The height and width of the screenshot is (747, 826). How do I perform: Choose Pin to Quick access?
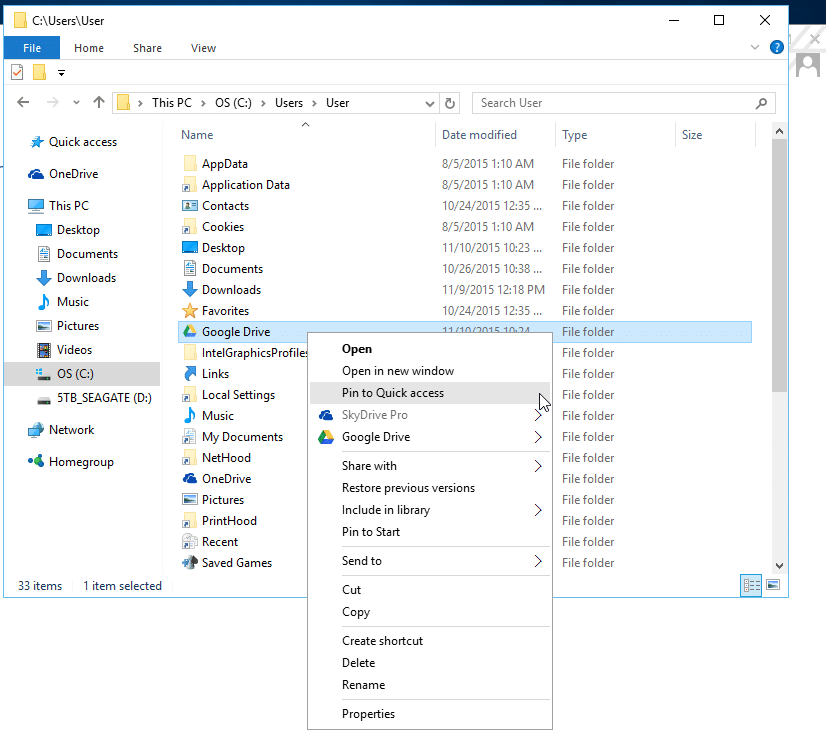tap(393, 393)
